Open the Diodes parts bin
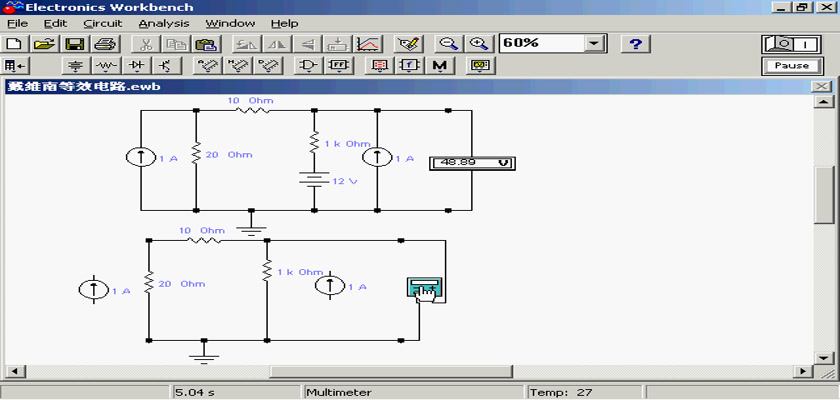 [137, 66]
